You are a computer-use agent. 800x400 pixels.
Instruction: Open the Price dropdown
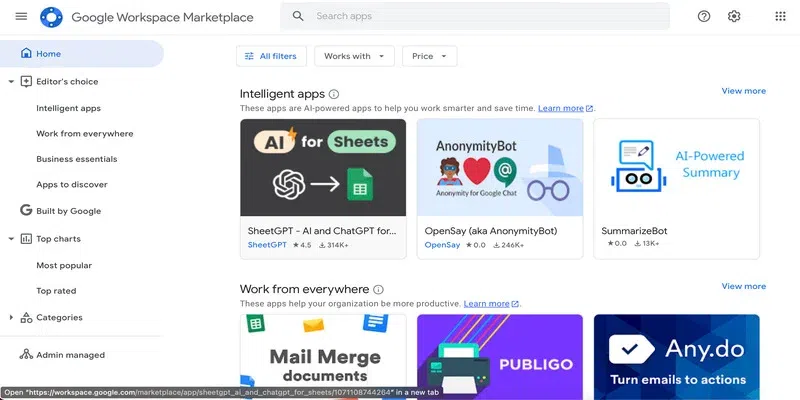(x=430, y=56)
